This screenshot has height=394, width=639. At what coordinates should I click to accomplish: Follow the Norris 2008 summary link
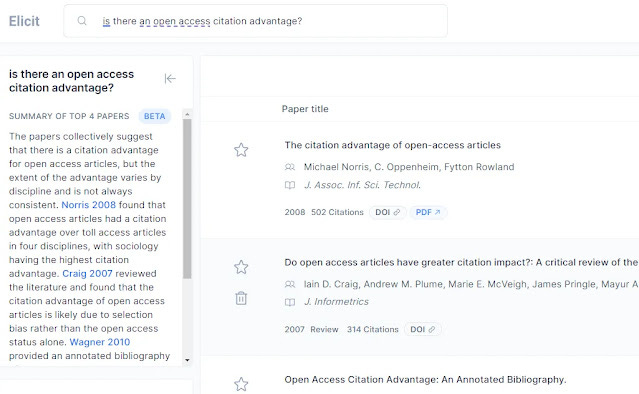click(x=88, y=205)
